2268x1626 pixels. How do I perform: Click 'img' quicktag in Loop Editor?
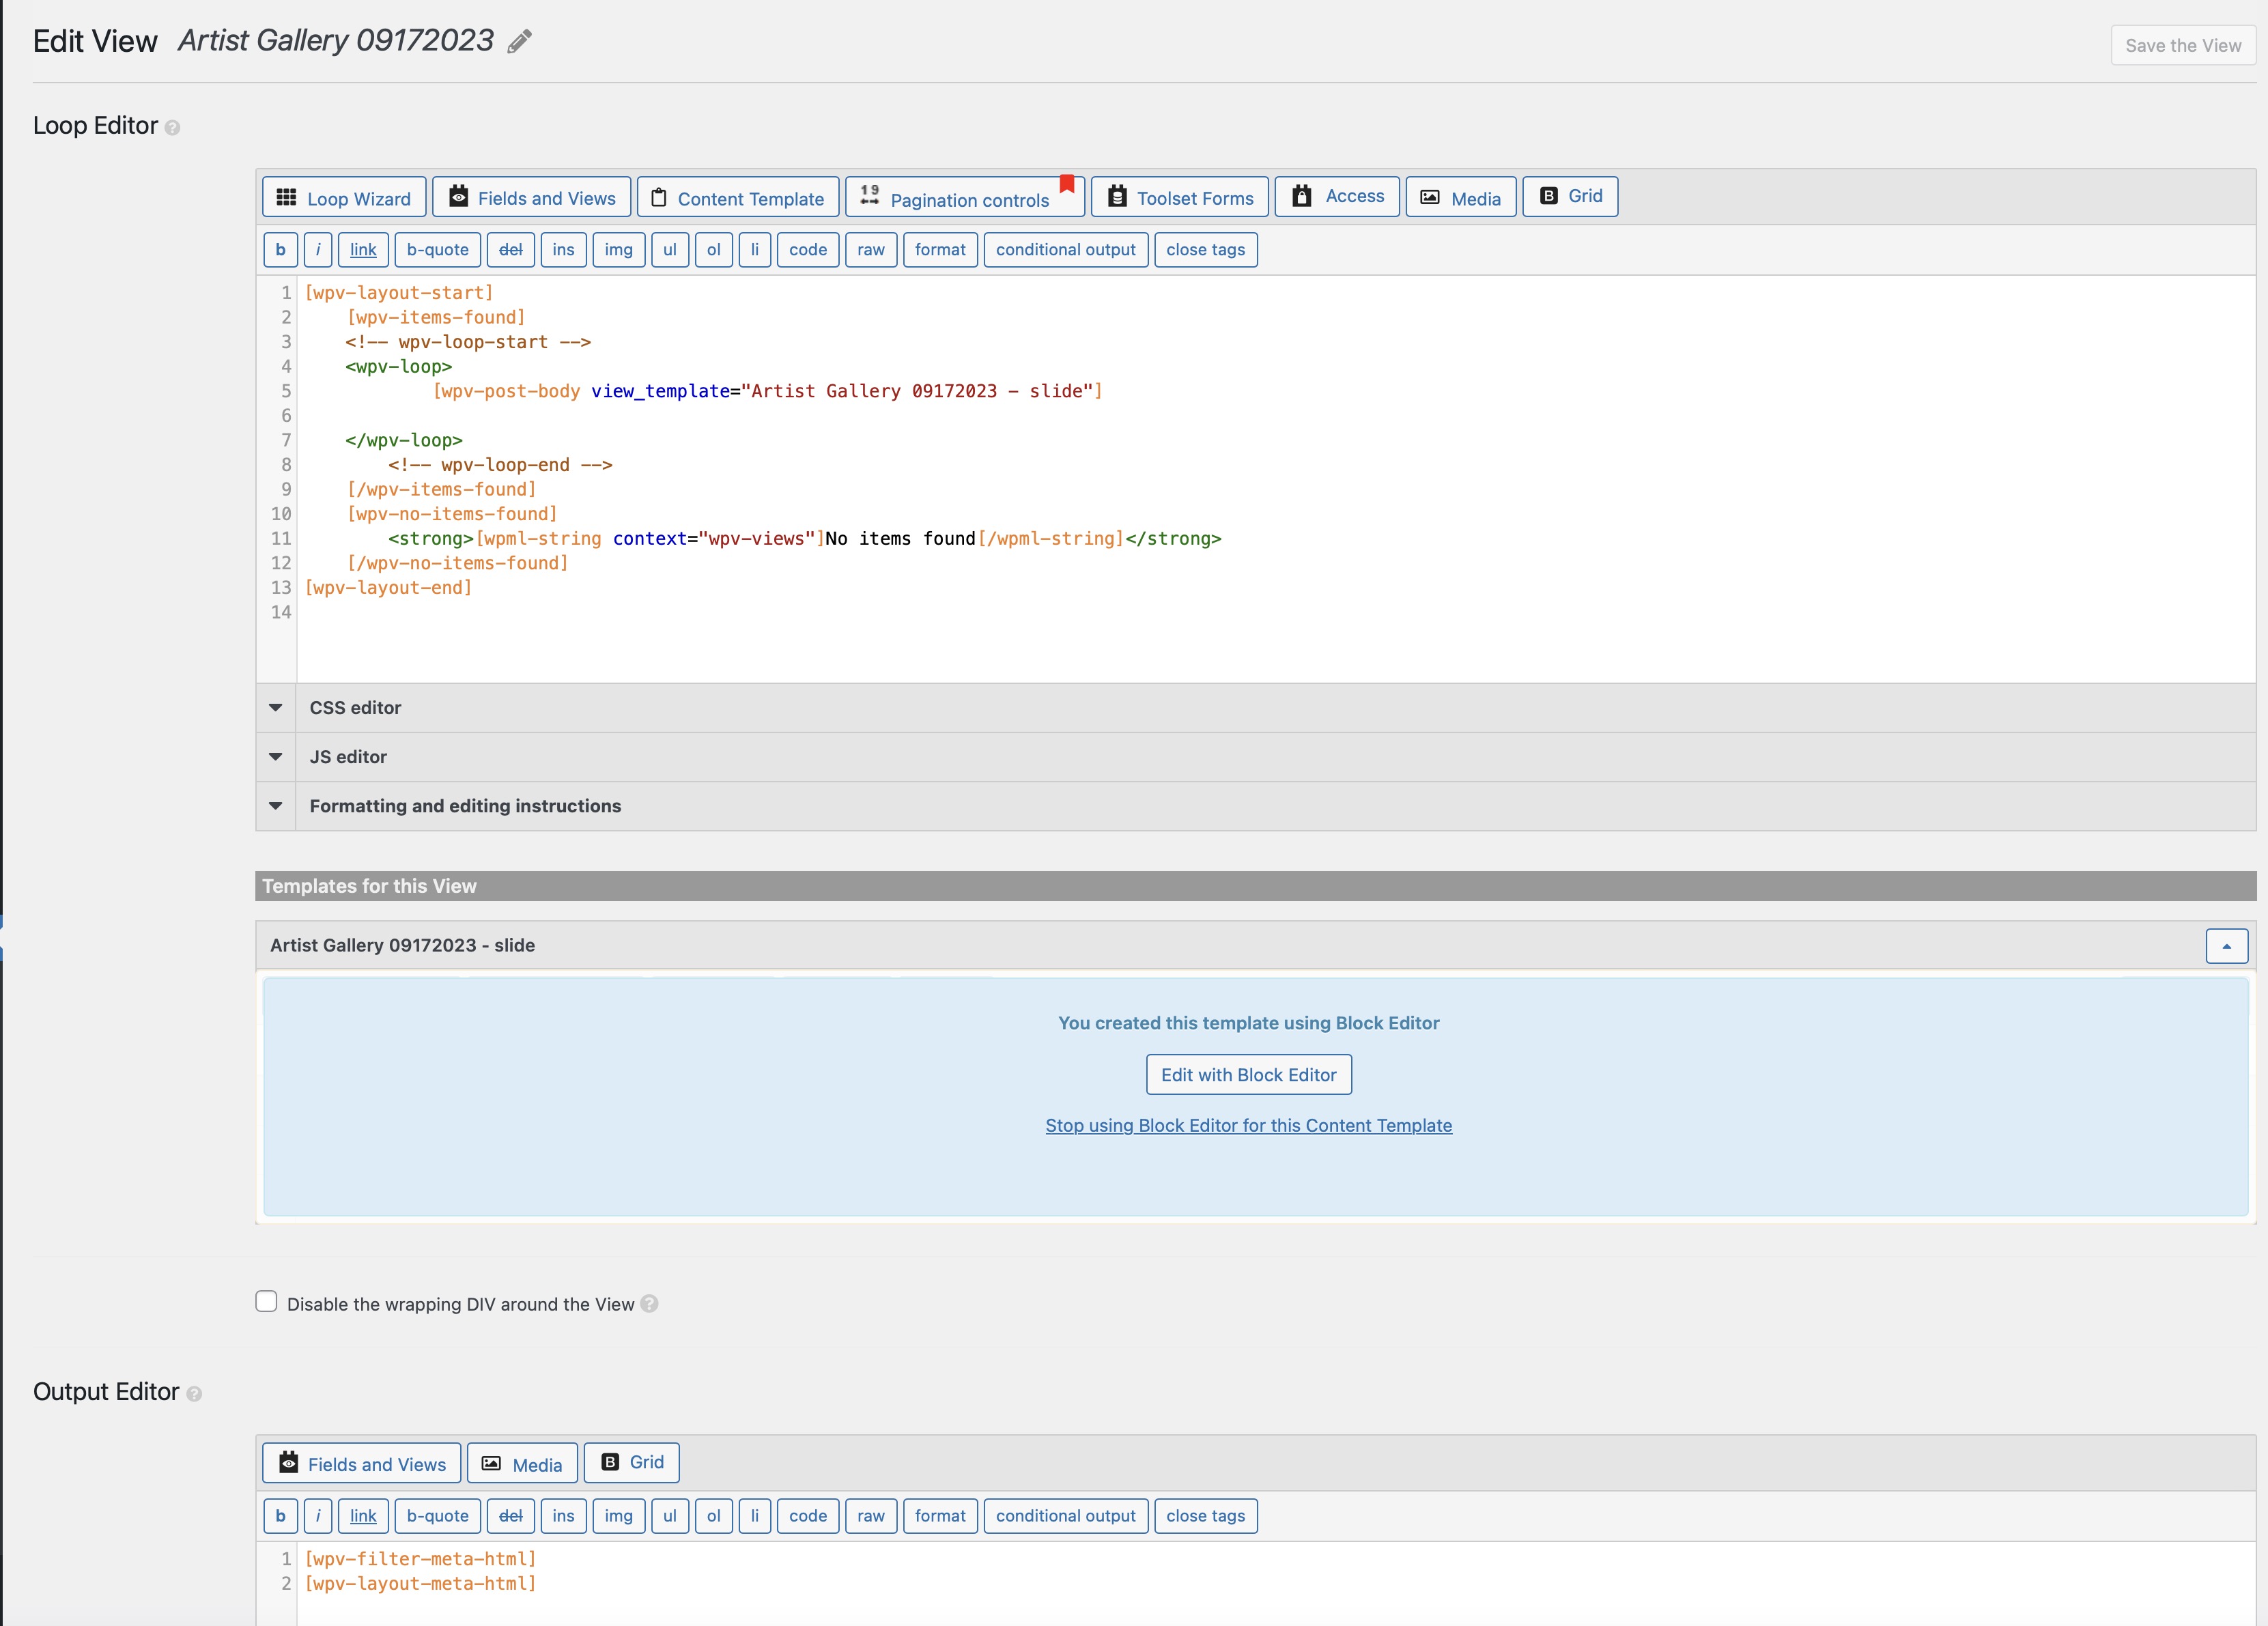pos(619,250)
